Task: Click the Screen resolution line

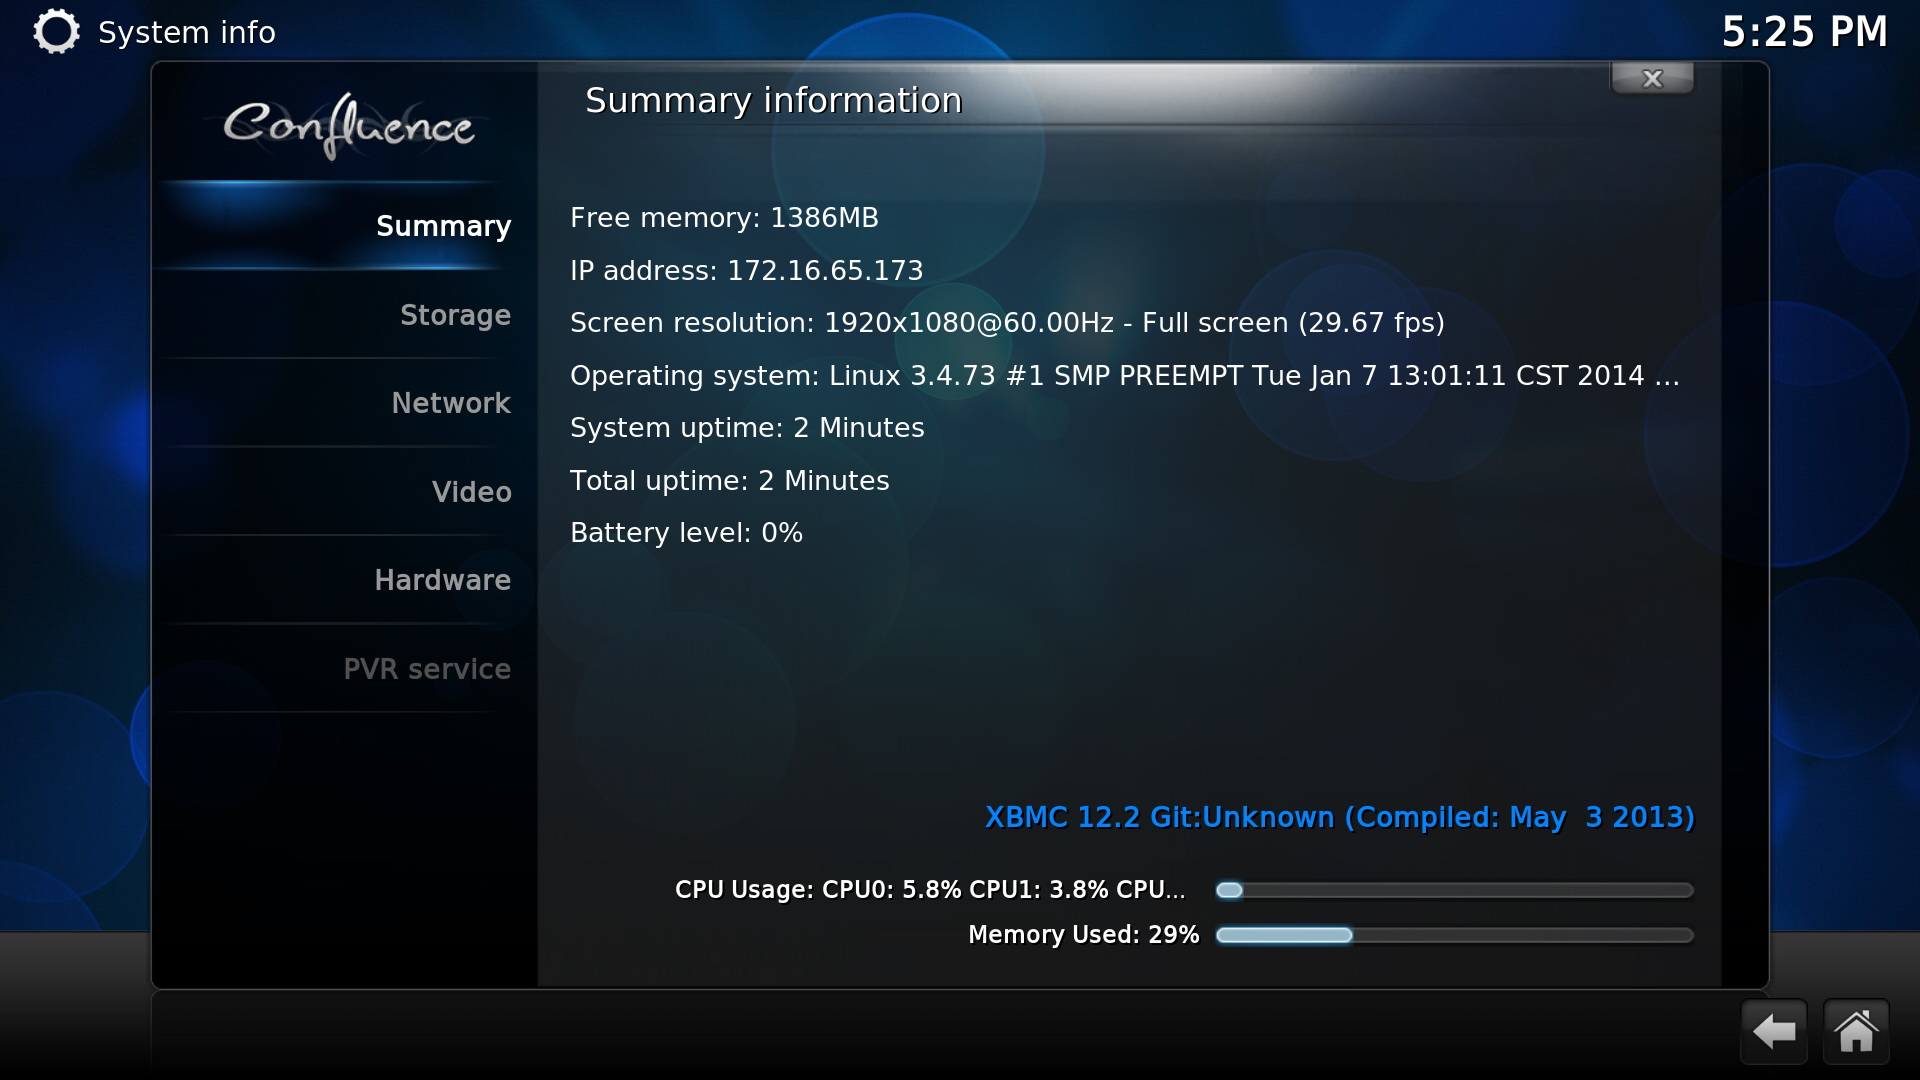Action: click(1007, 323)
